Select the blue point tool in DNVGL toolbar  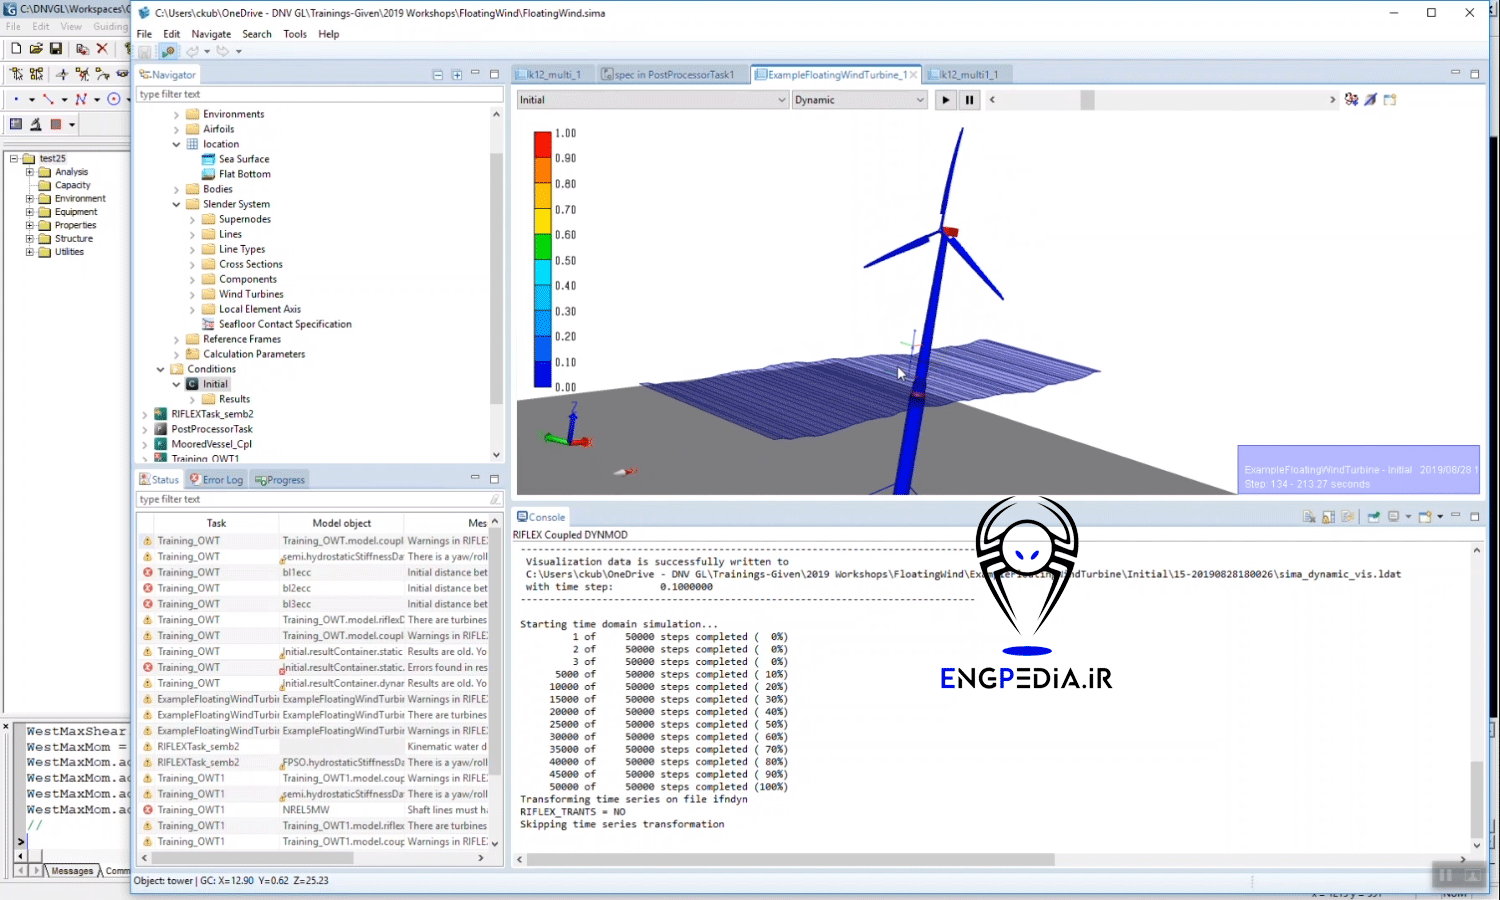pos(16,99)
